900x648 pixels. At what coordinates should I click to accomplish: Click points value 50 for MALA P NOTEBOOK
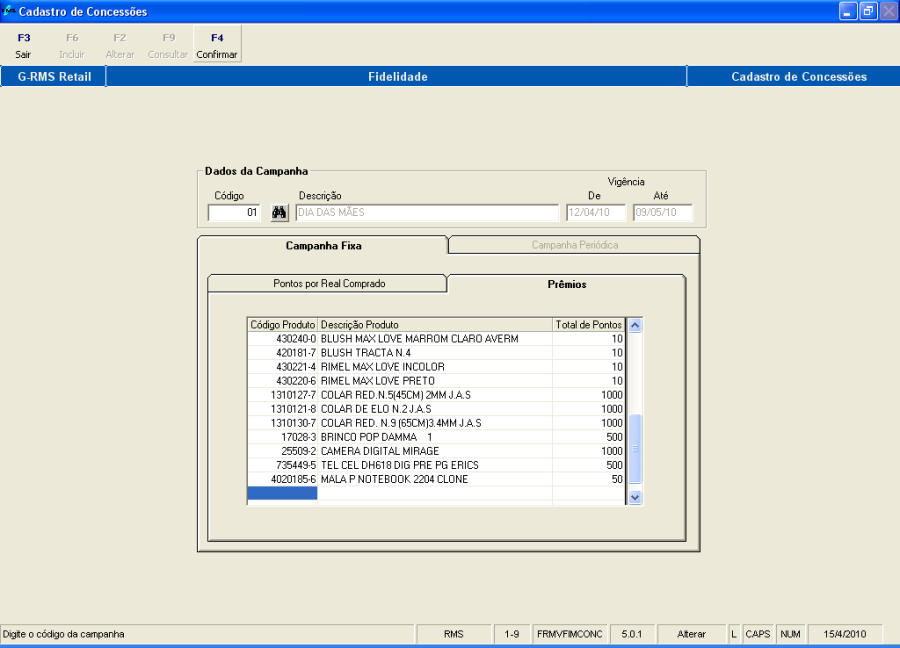[x=588, y=479]
